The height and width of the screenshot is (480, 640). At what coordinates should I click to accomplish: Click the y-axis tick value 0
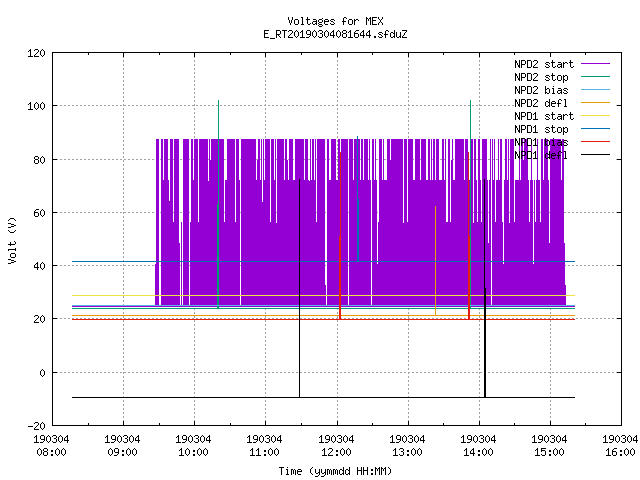pyautogui.click(x=42, y=373)
